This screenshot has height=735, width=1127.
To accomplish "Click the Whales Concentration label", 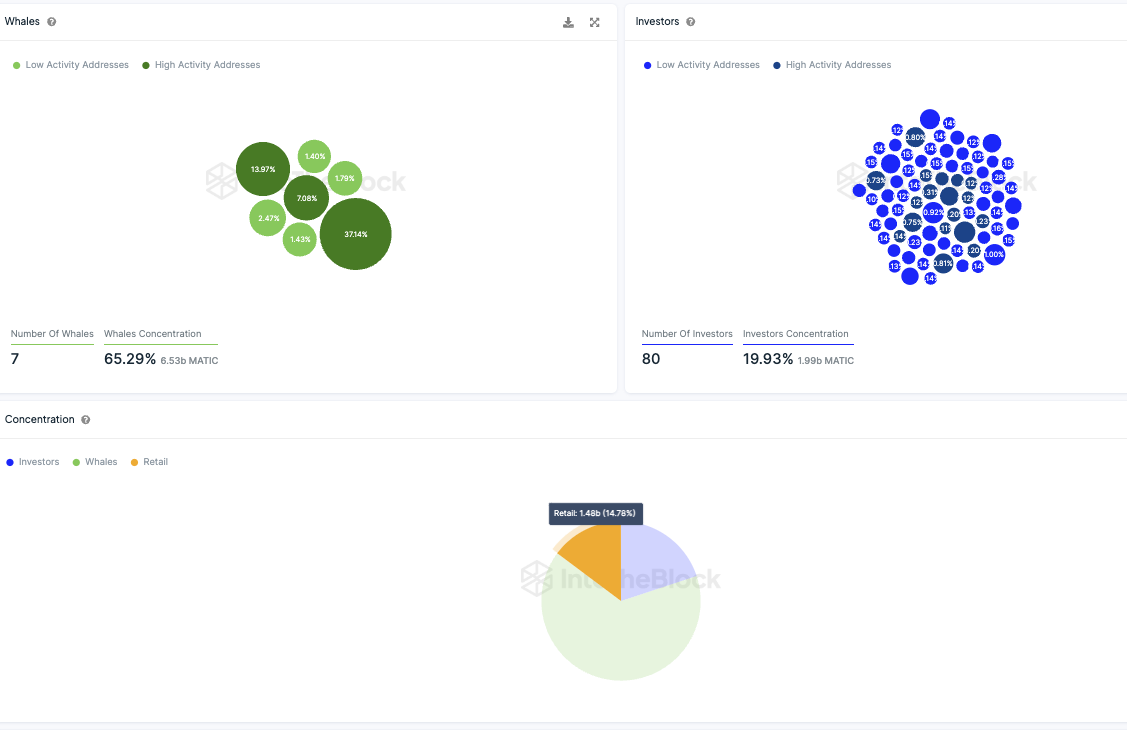I will 152,334.
